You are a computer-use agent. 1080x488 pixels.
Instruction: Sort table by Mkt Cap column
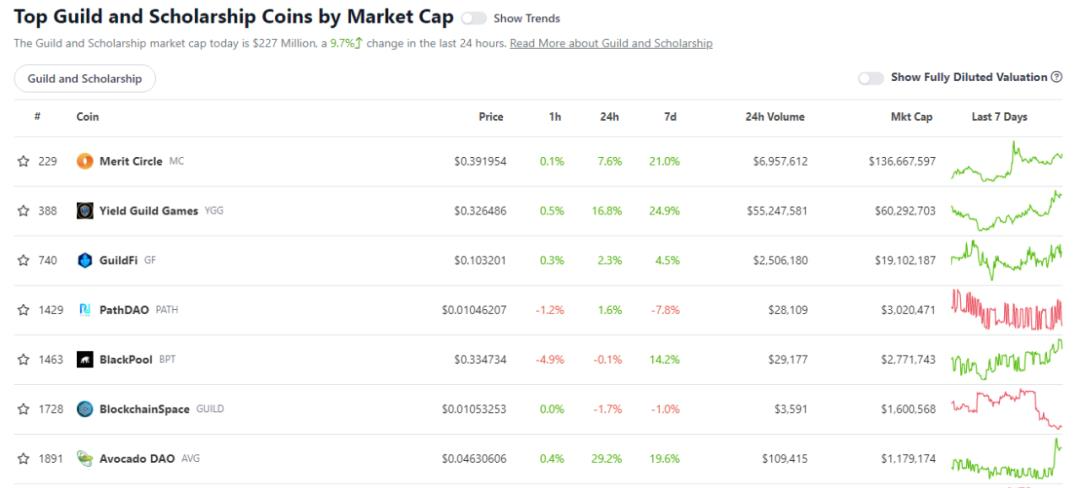click(911, 117)
